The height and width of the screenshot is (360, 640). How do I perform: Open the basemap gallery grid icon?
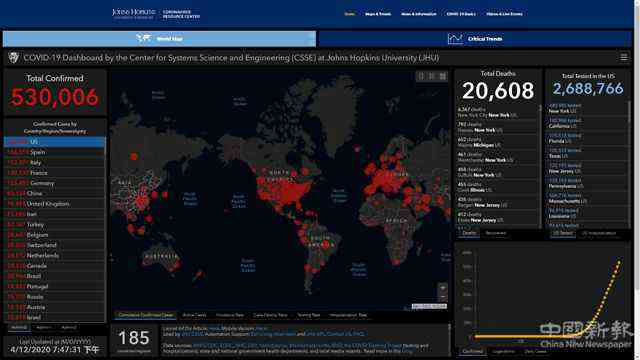coord(443,76)
